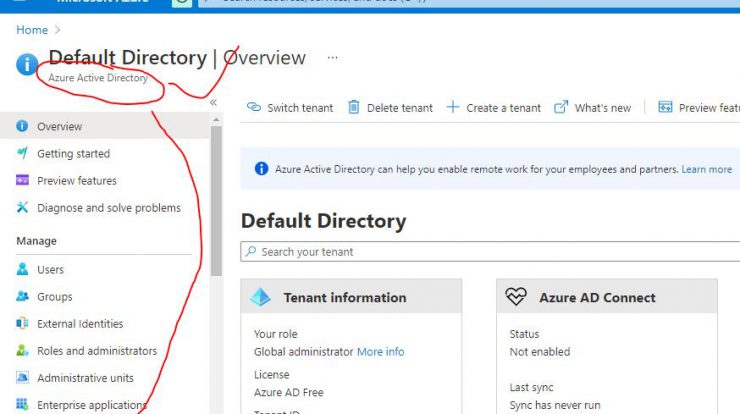Click the Tenant information card header
740x414 pixels.
(x=351, y=296)
